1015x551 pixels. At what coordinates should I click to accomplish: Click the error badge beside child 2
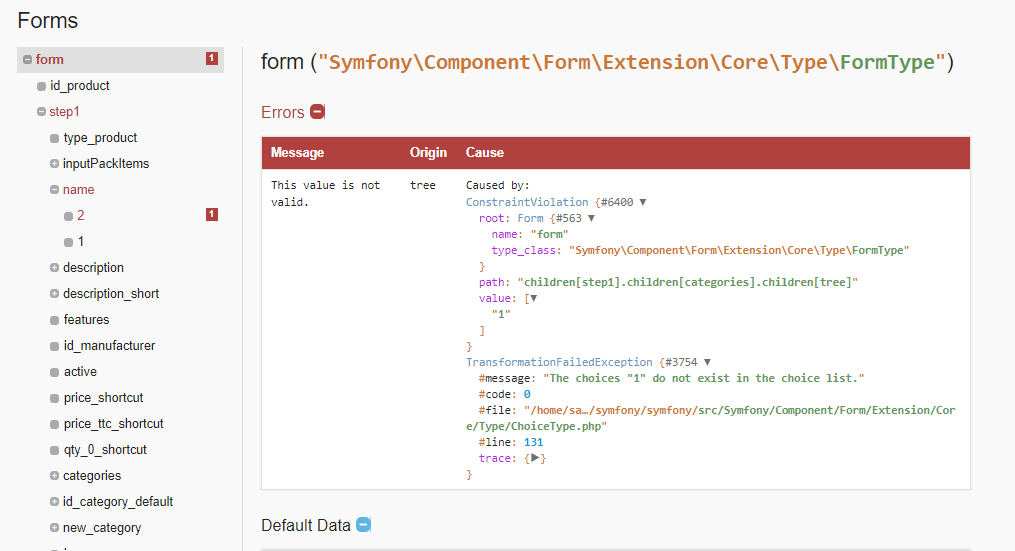[x=212, y=214]
